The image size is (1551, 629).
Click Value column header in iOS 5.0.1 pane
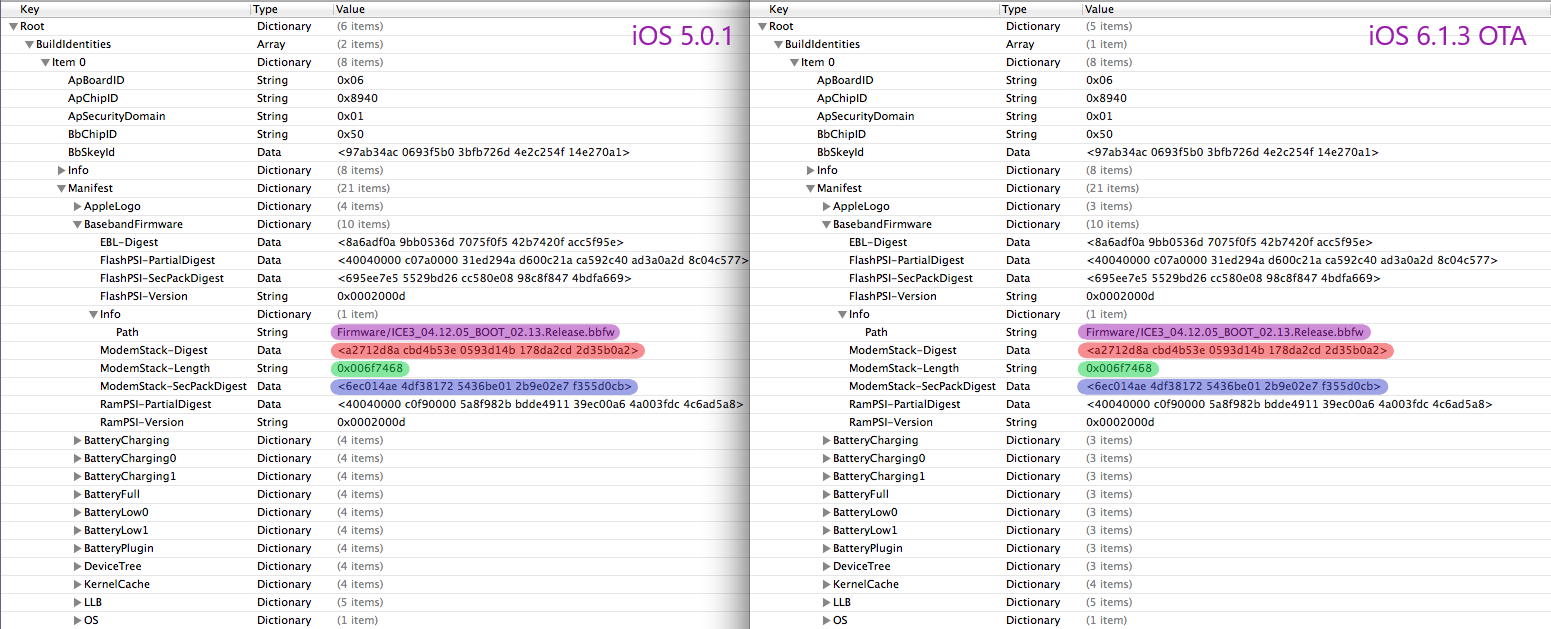541,8
